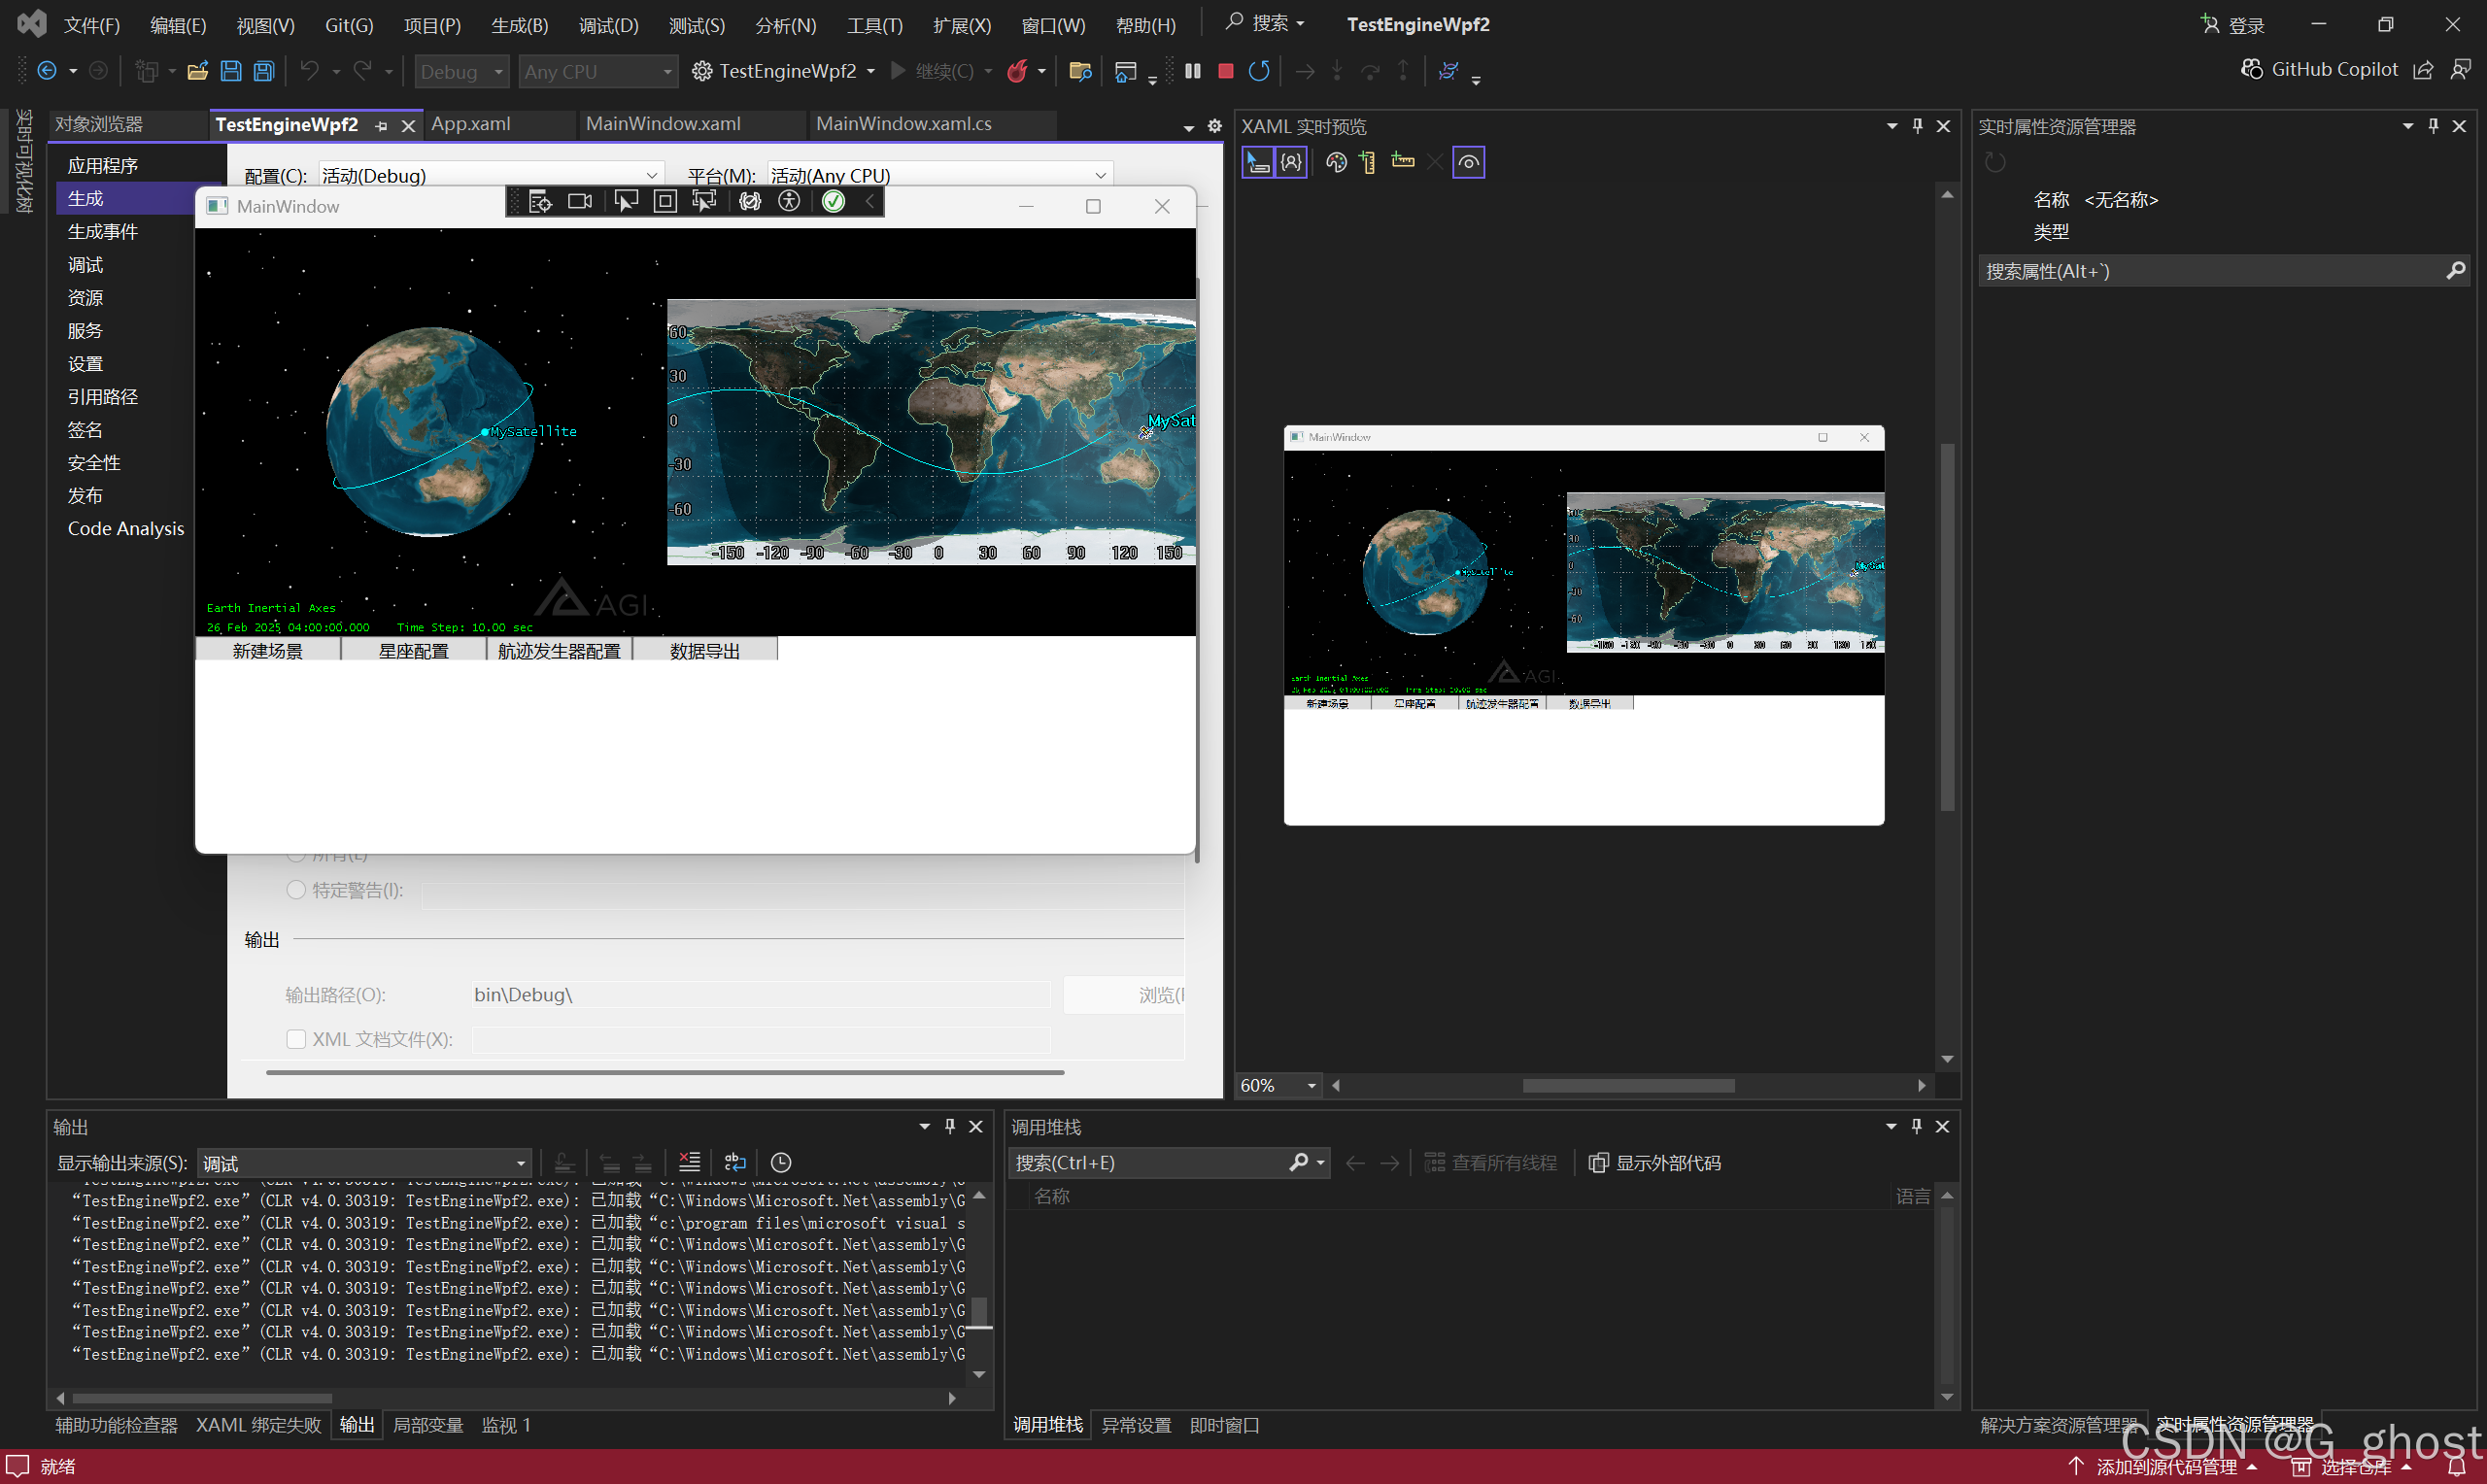Click the 星座配置 button in MainWindow
2487x1484 pixels.
click(x=413, y=651)
